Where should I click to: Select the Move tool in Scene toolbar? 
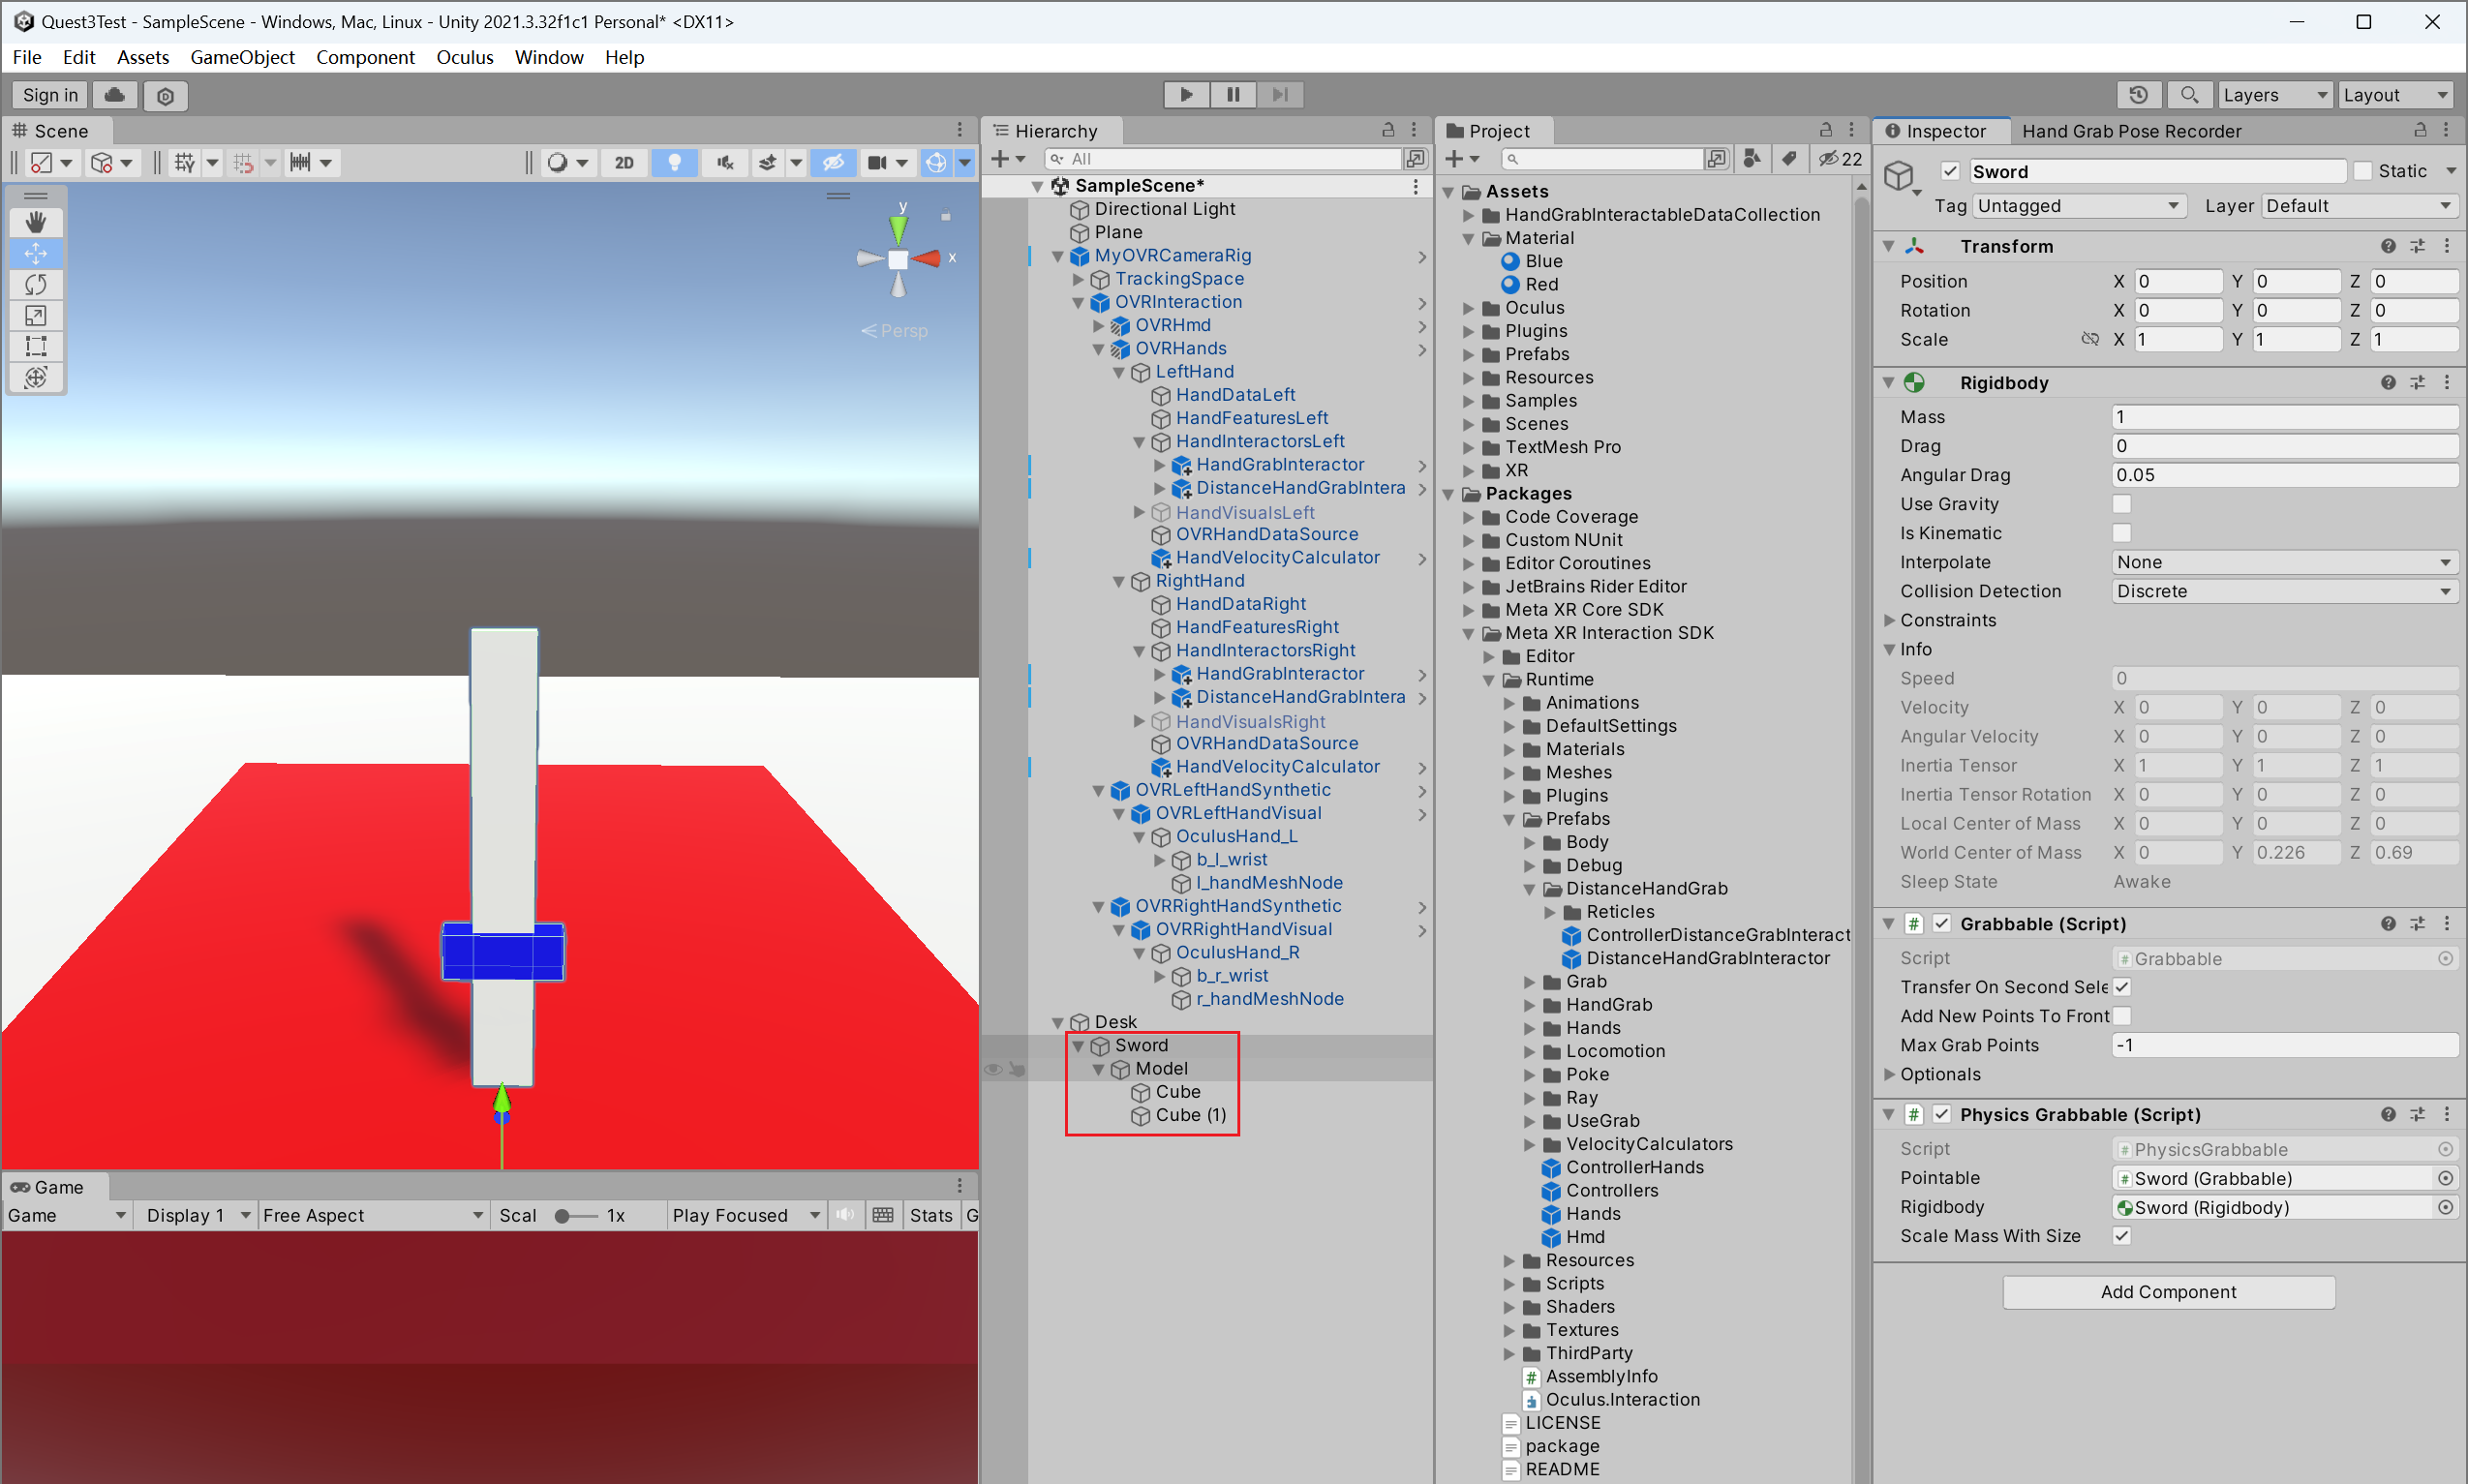36,253
